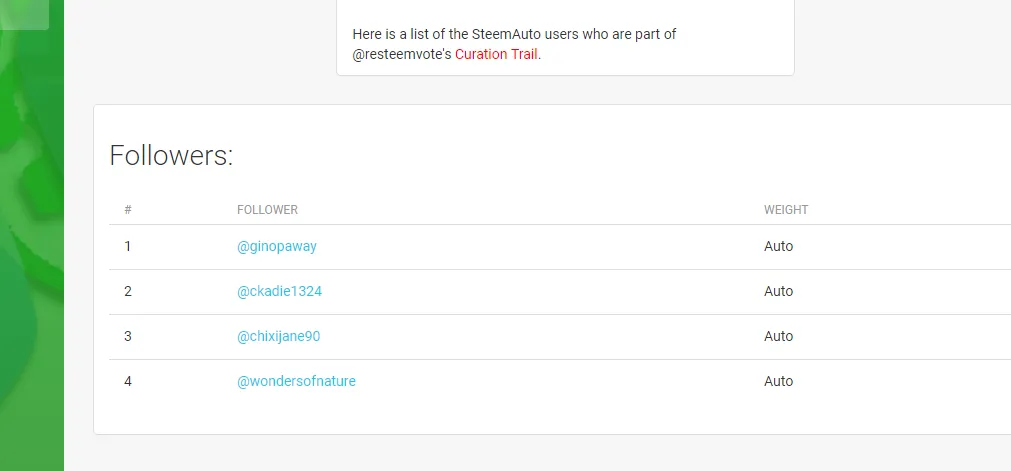The width and height of the screenshot is (1011, 471).
Task: Visit the @chixijane90 follower link
Action: pyautogui.click(x=278, y=336)
